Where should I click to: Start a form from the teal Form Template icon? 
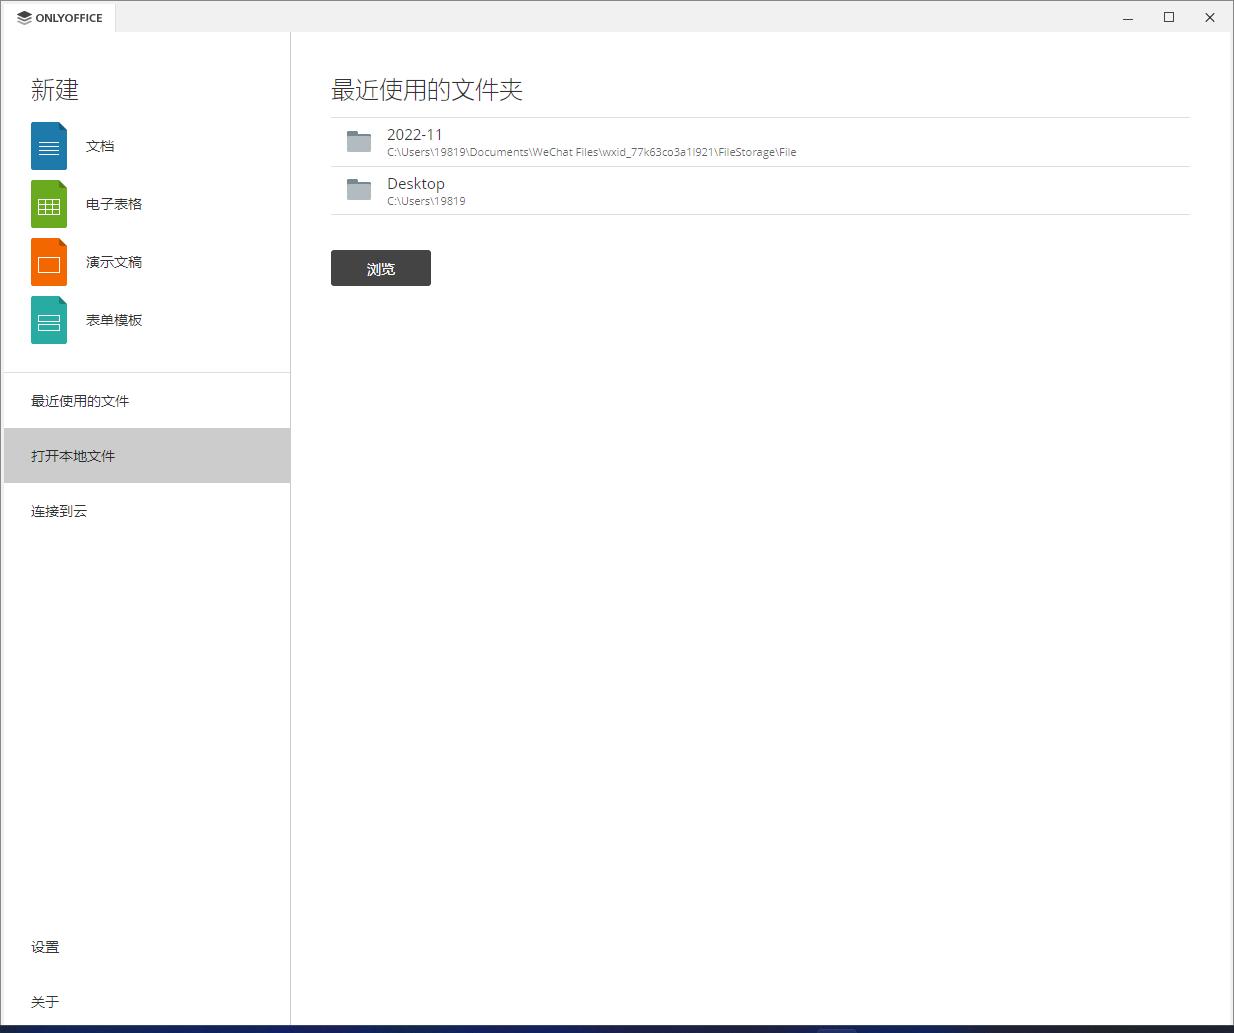point(48,319)
